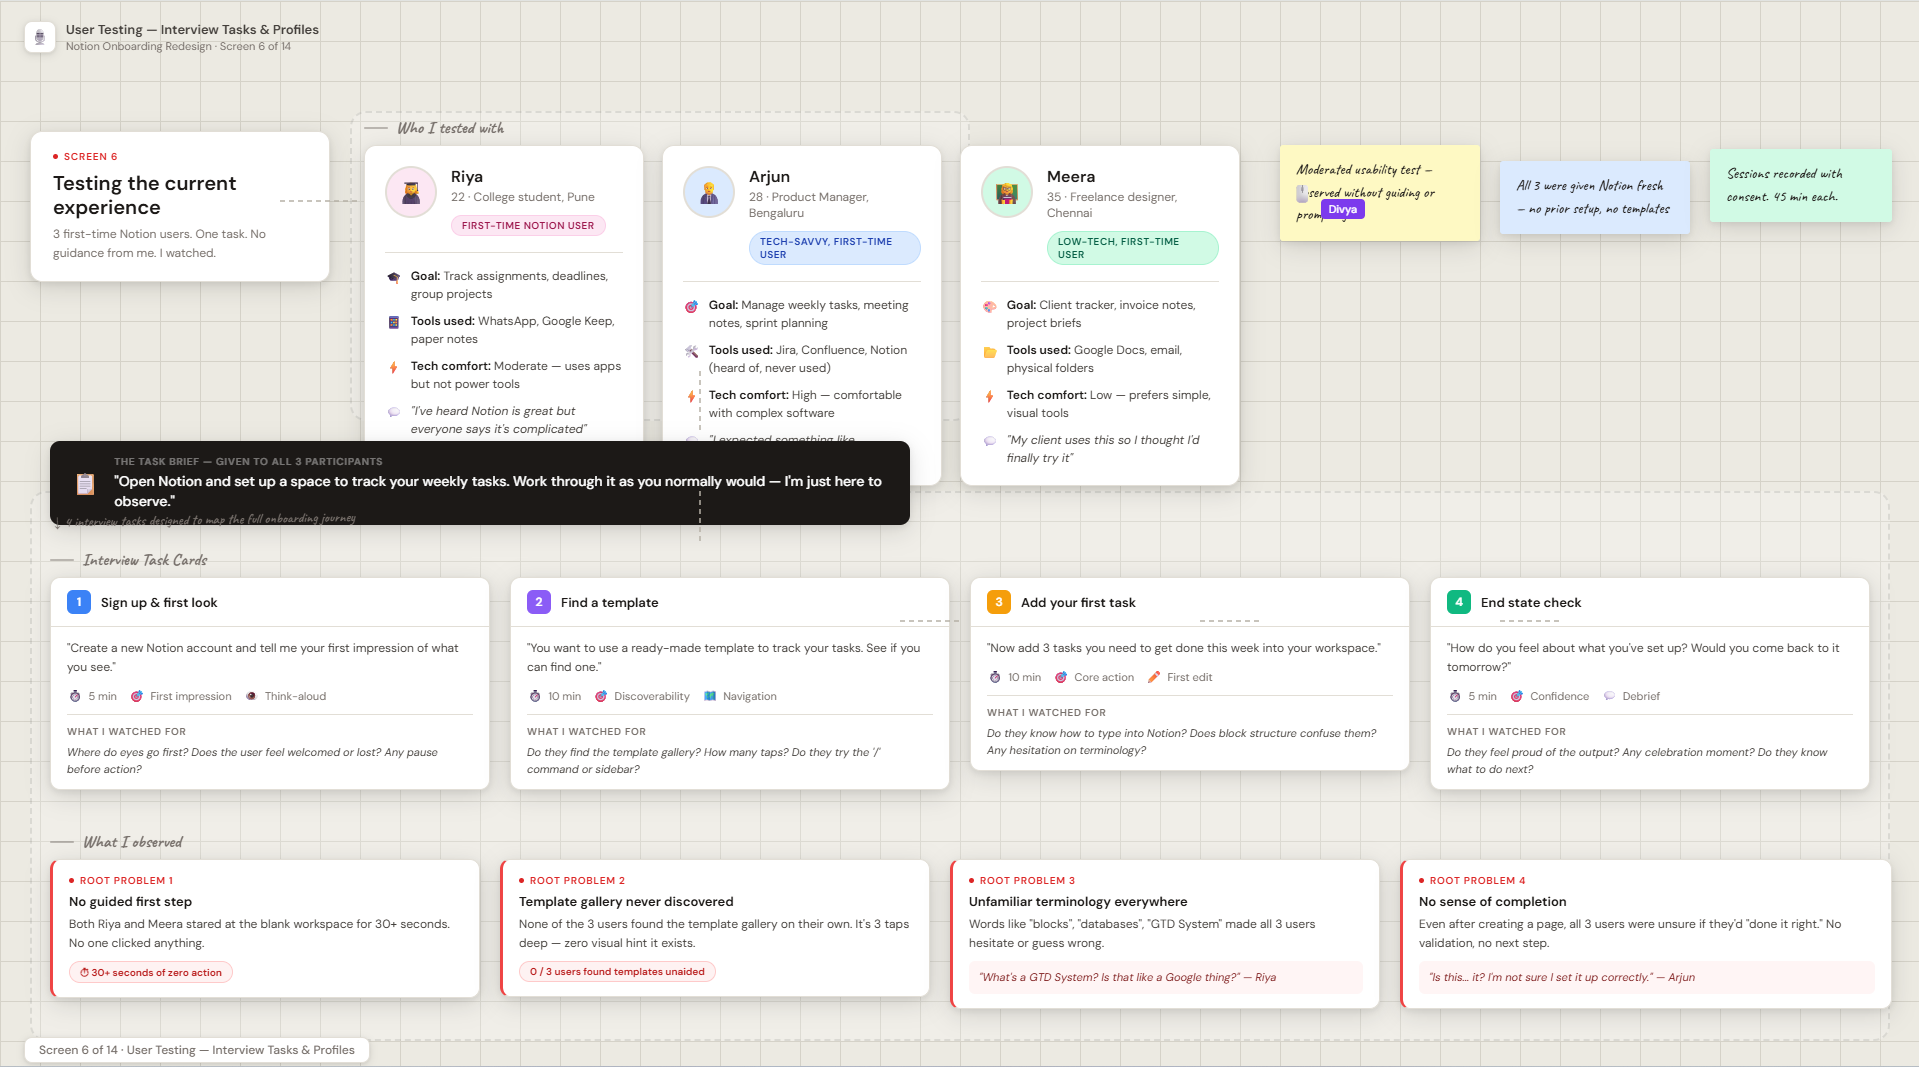
Task: Click the pencil icon beside First edit
Action: coord(1154,677)
